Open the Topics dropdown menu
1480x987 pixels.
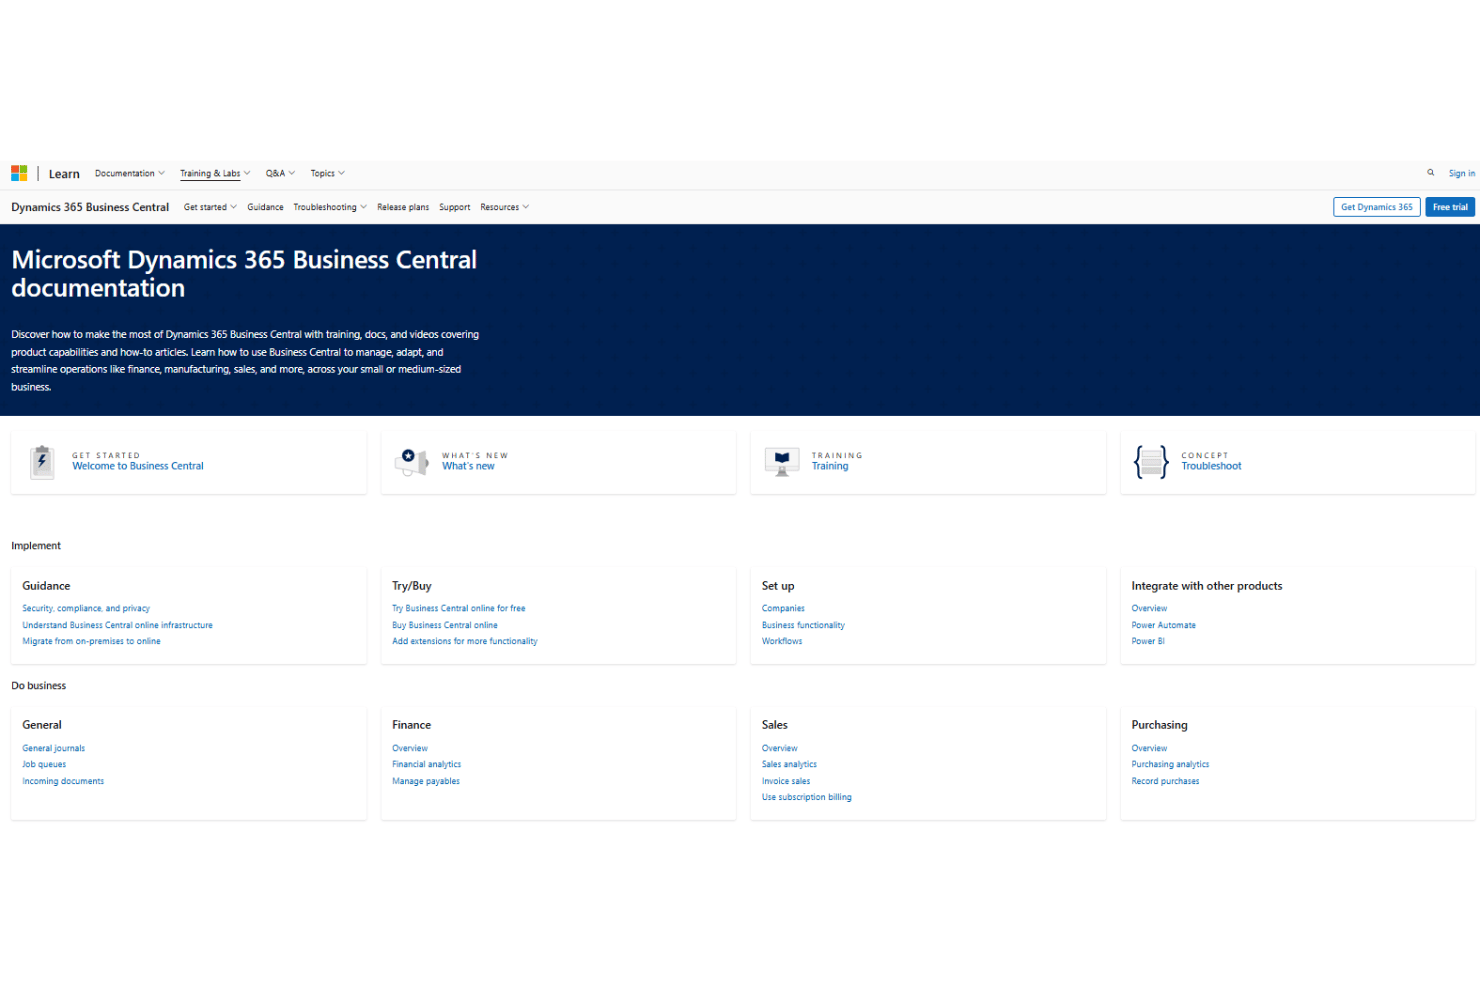pos(327,173)
